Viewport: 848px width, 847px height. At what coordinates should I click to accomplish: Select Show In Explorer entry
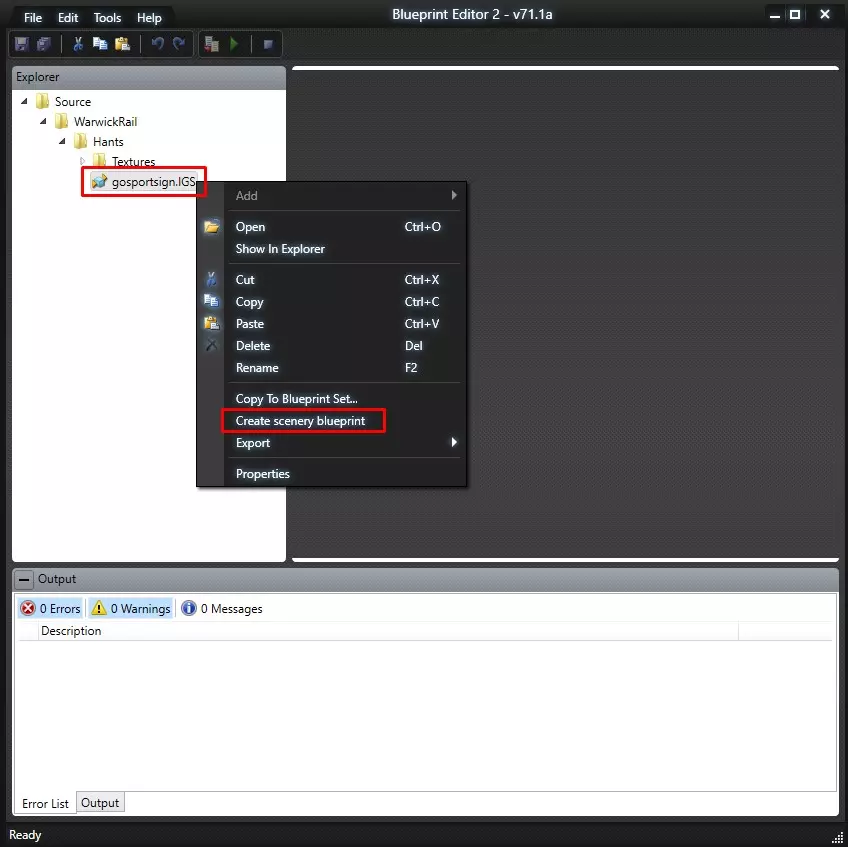click(x=280, y=249)
